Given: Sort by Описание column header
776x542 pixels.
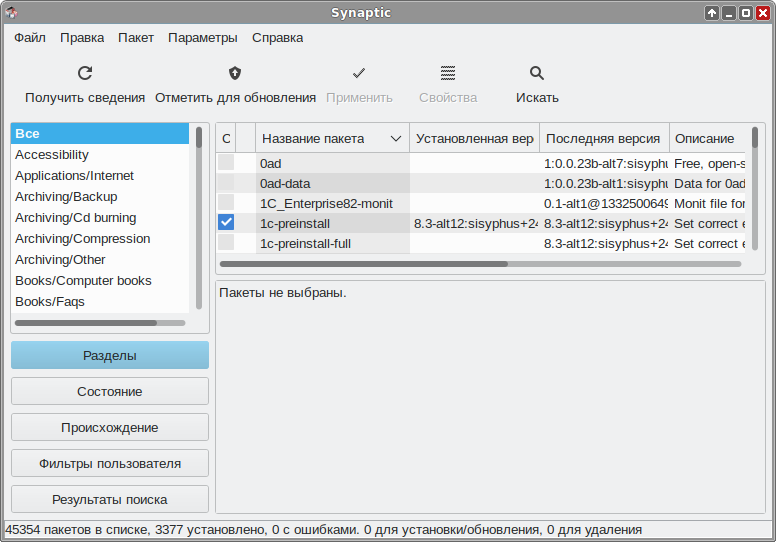Looking at the screenshot, I should click(707, 139).
